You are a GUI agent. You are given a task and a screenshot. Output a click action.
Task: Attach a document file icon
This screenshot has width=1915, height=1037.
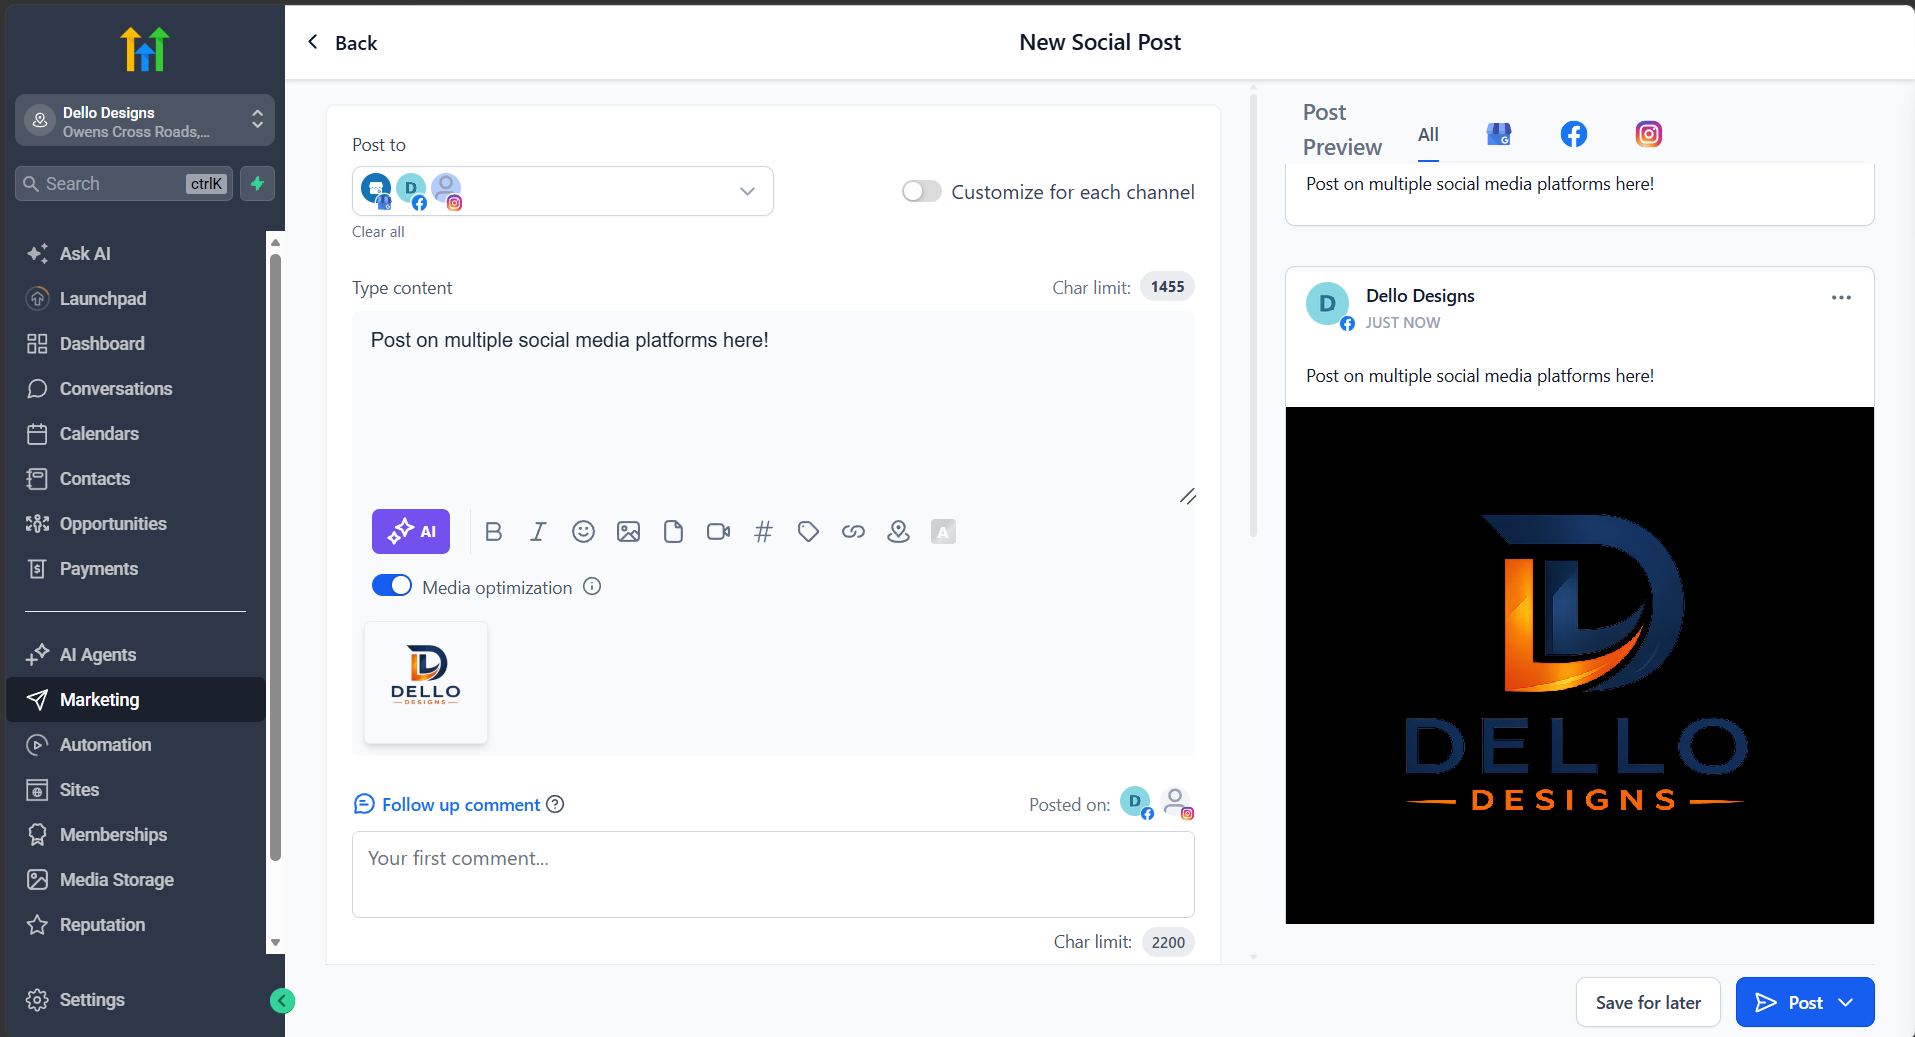pos(673,532)
